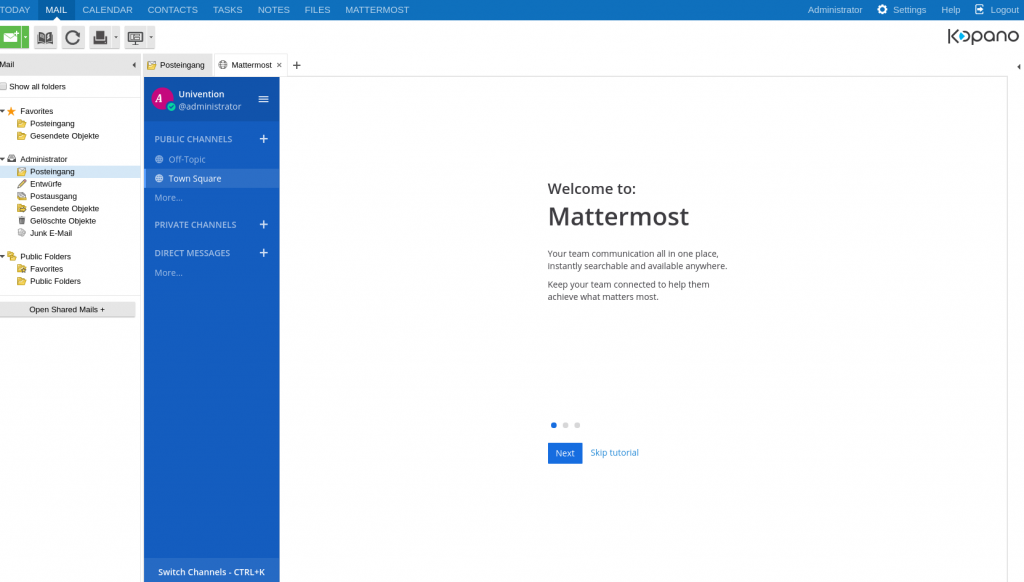
Task: Collapse the Mail navigation panel arrow
Action: click(134, 65)
